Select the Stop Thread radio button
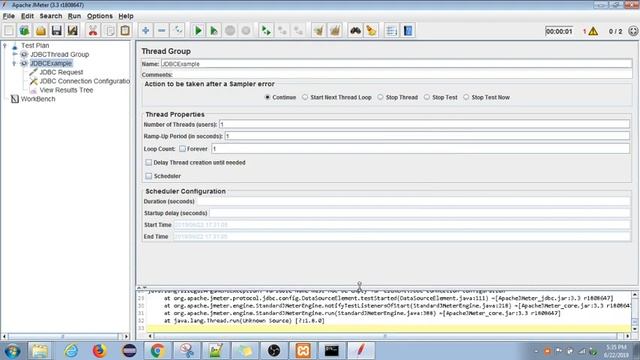 coord(380,97)
